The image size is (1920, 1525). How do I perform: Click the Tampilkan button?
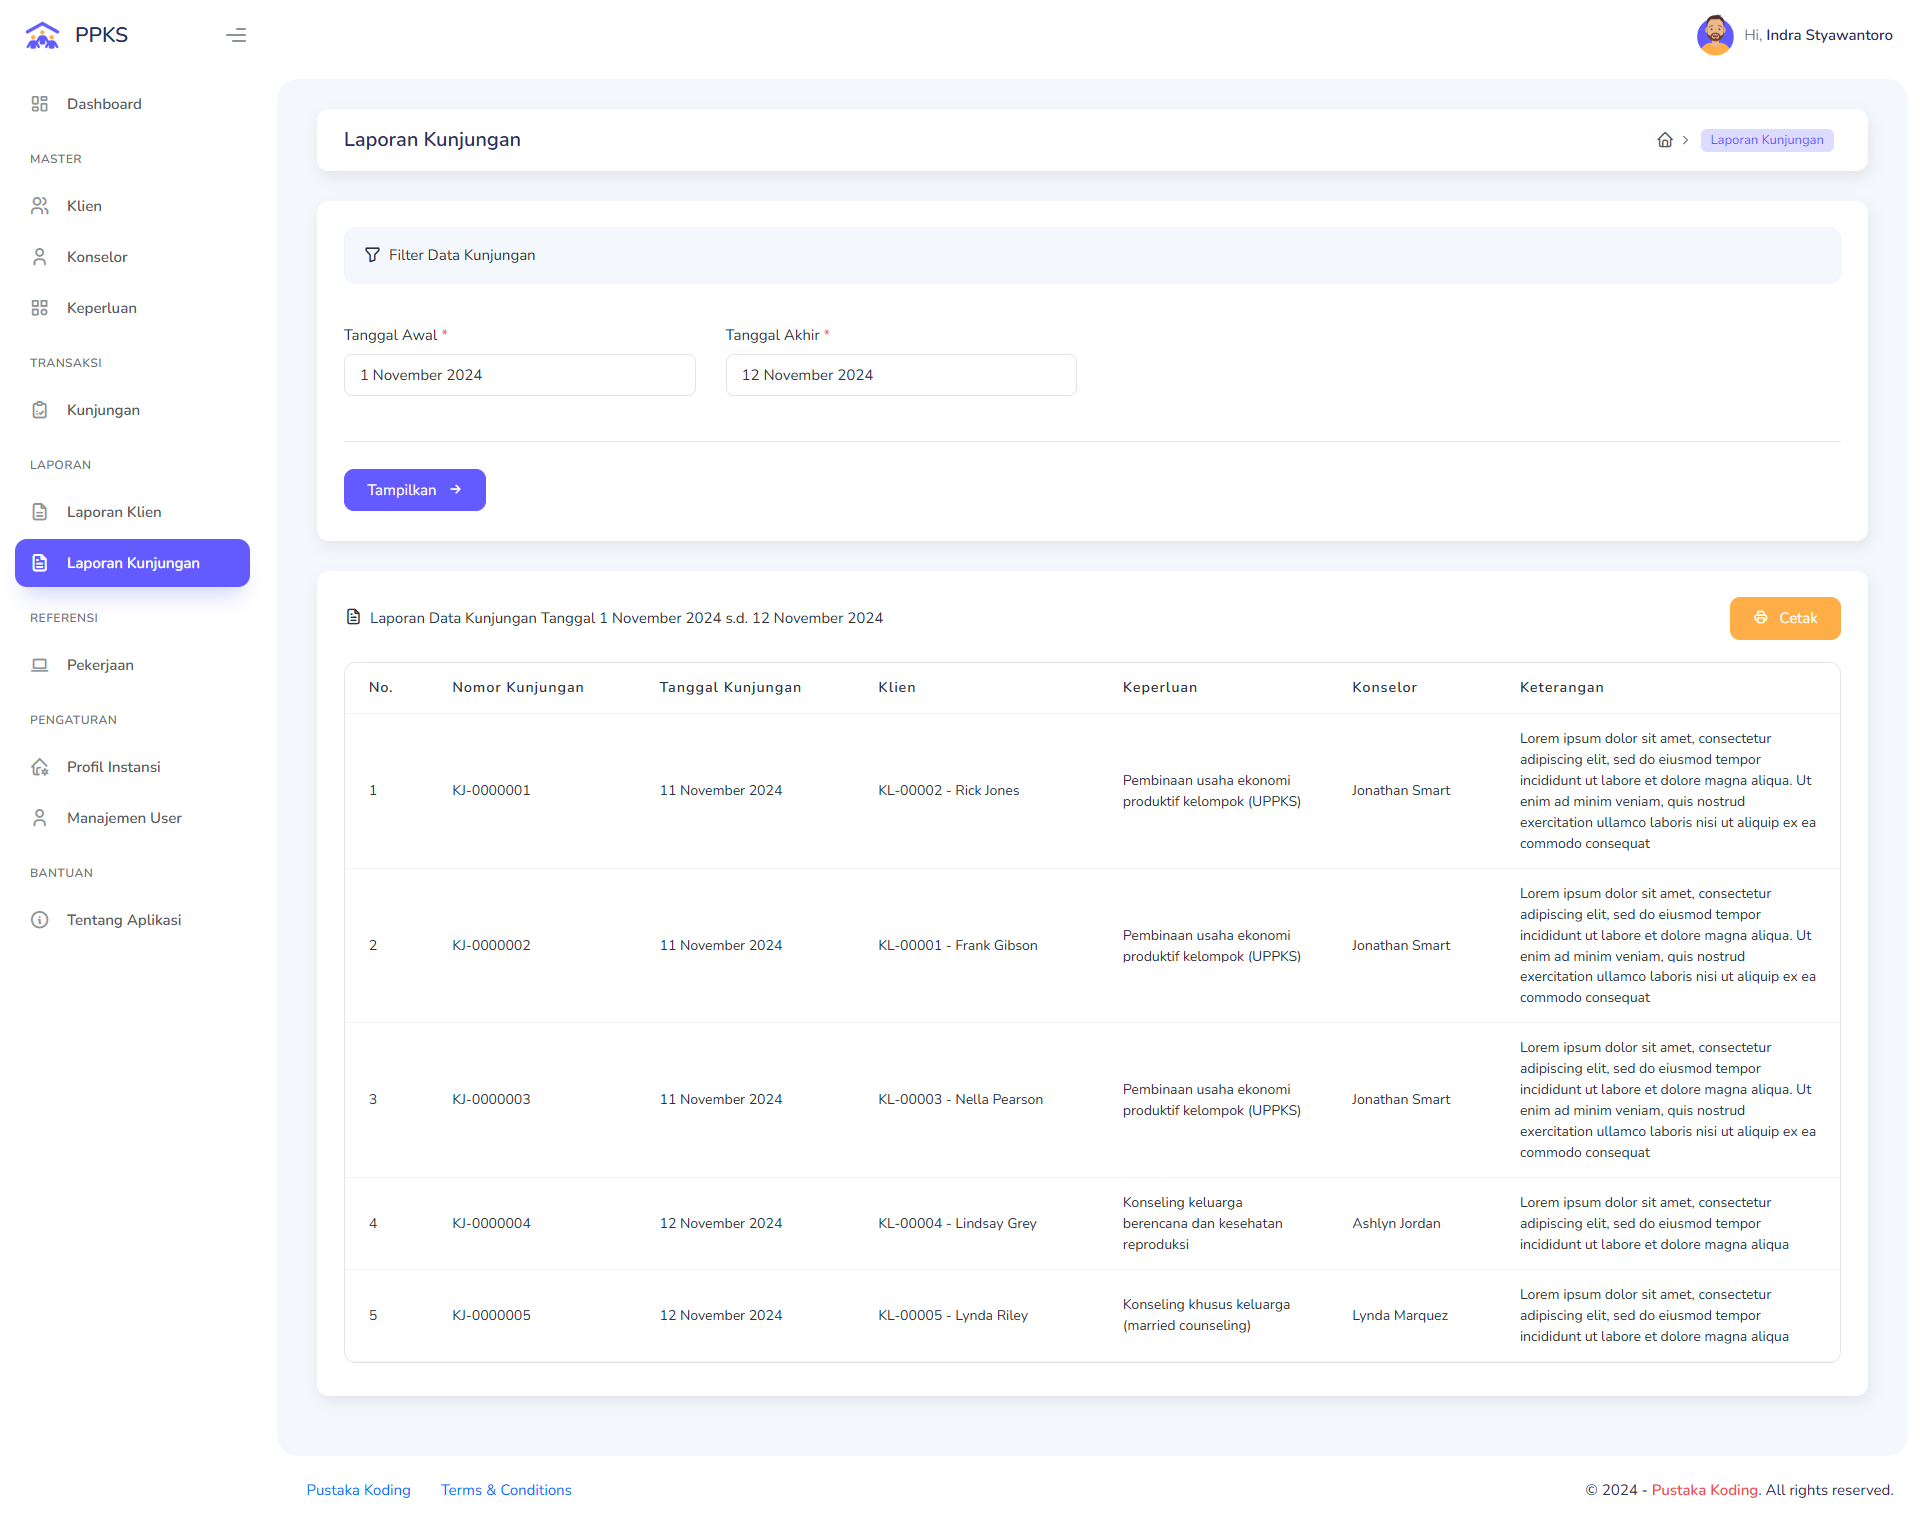click(415, 490)
